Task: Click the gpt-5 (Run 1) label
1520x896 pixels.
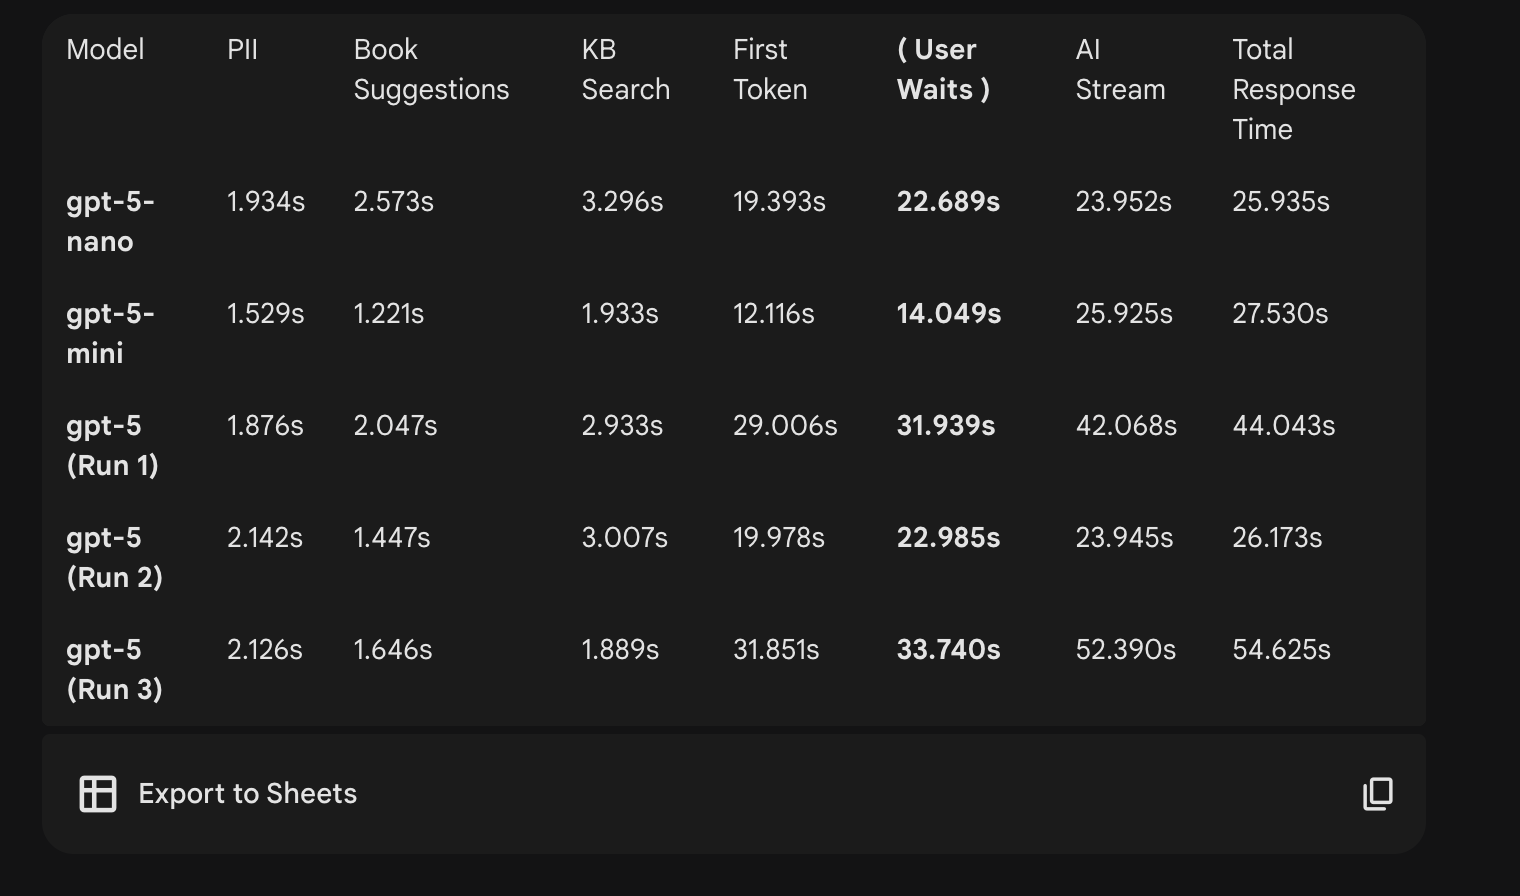Action: click(x=112, y=446)
